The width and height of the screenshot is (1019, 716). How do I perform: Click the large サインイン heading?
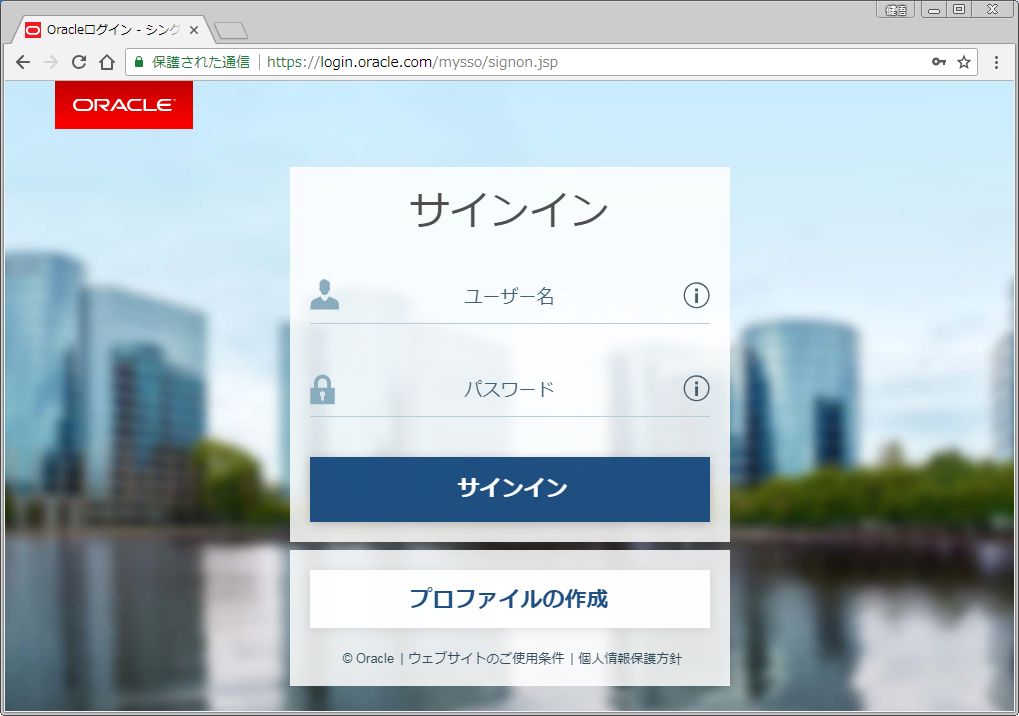click(x=510, y=211)
